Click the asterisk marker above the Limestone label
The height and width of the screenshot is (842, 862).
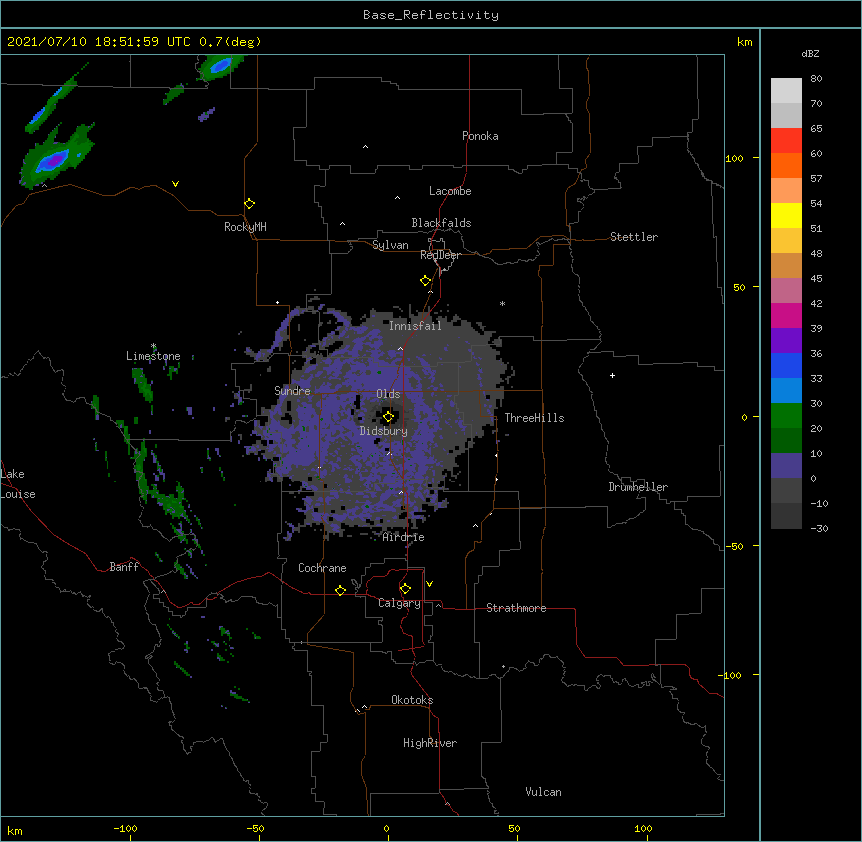pyautogui.click(x=153, y=346)
